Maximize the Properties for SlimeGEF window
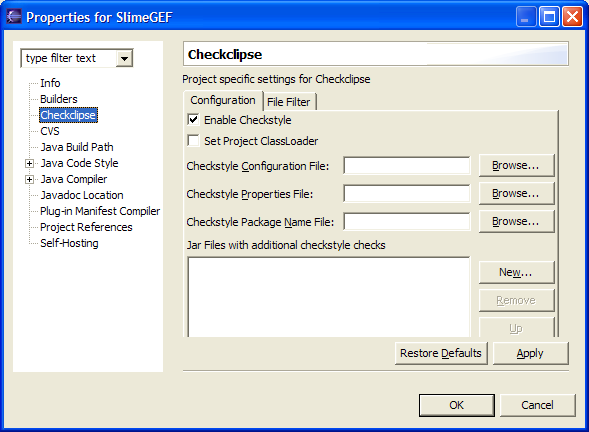Screen dimensions: 589x432 click(549, 17)
